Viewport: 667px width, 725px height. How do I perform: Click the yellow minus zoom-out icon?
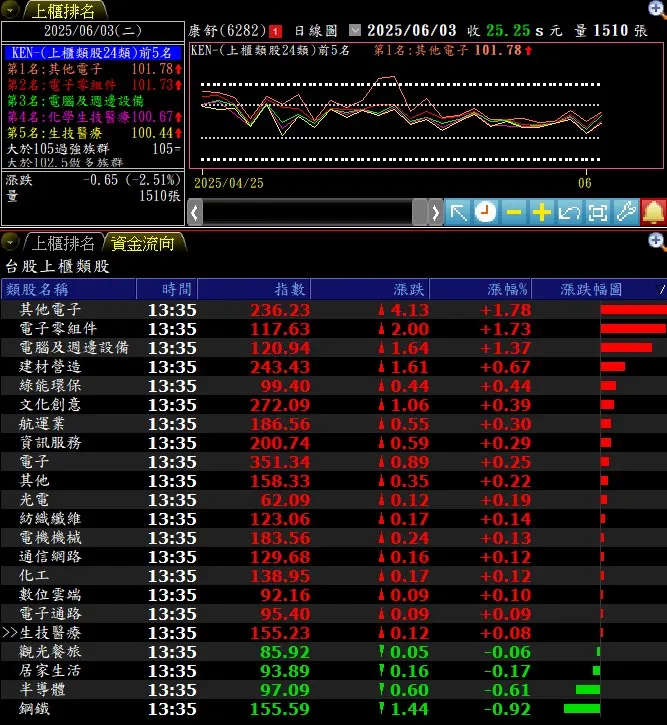(x=514, y=213)
